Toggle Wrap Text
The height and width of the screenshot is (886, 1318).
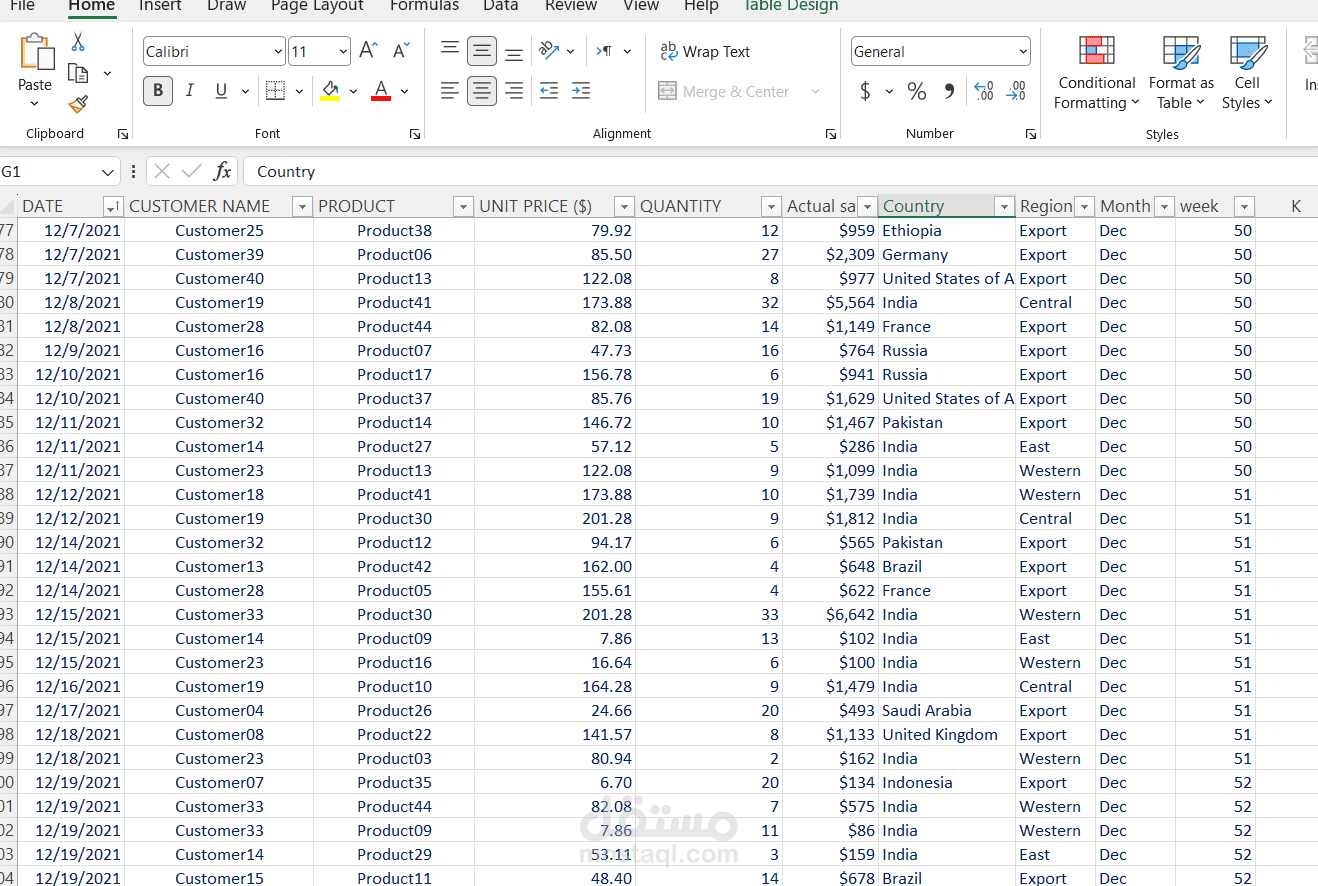point(705,51)
